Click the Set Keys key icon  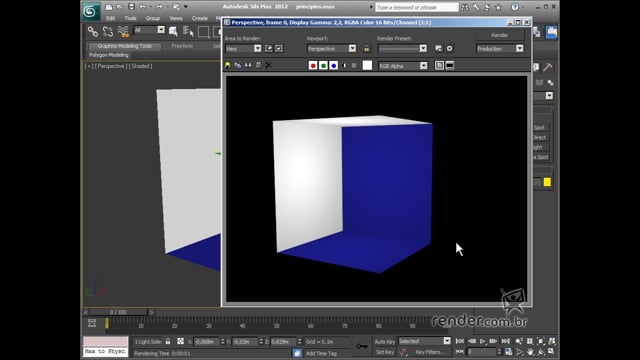pyautogui.click(x=362, y=346)
